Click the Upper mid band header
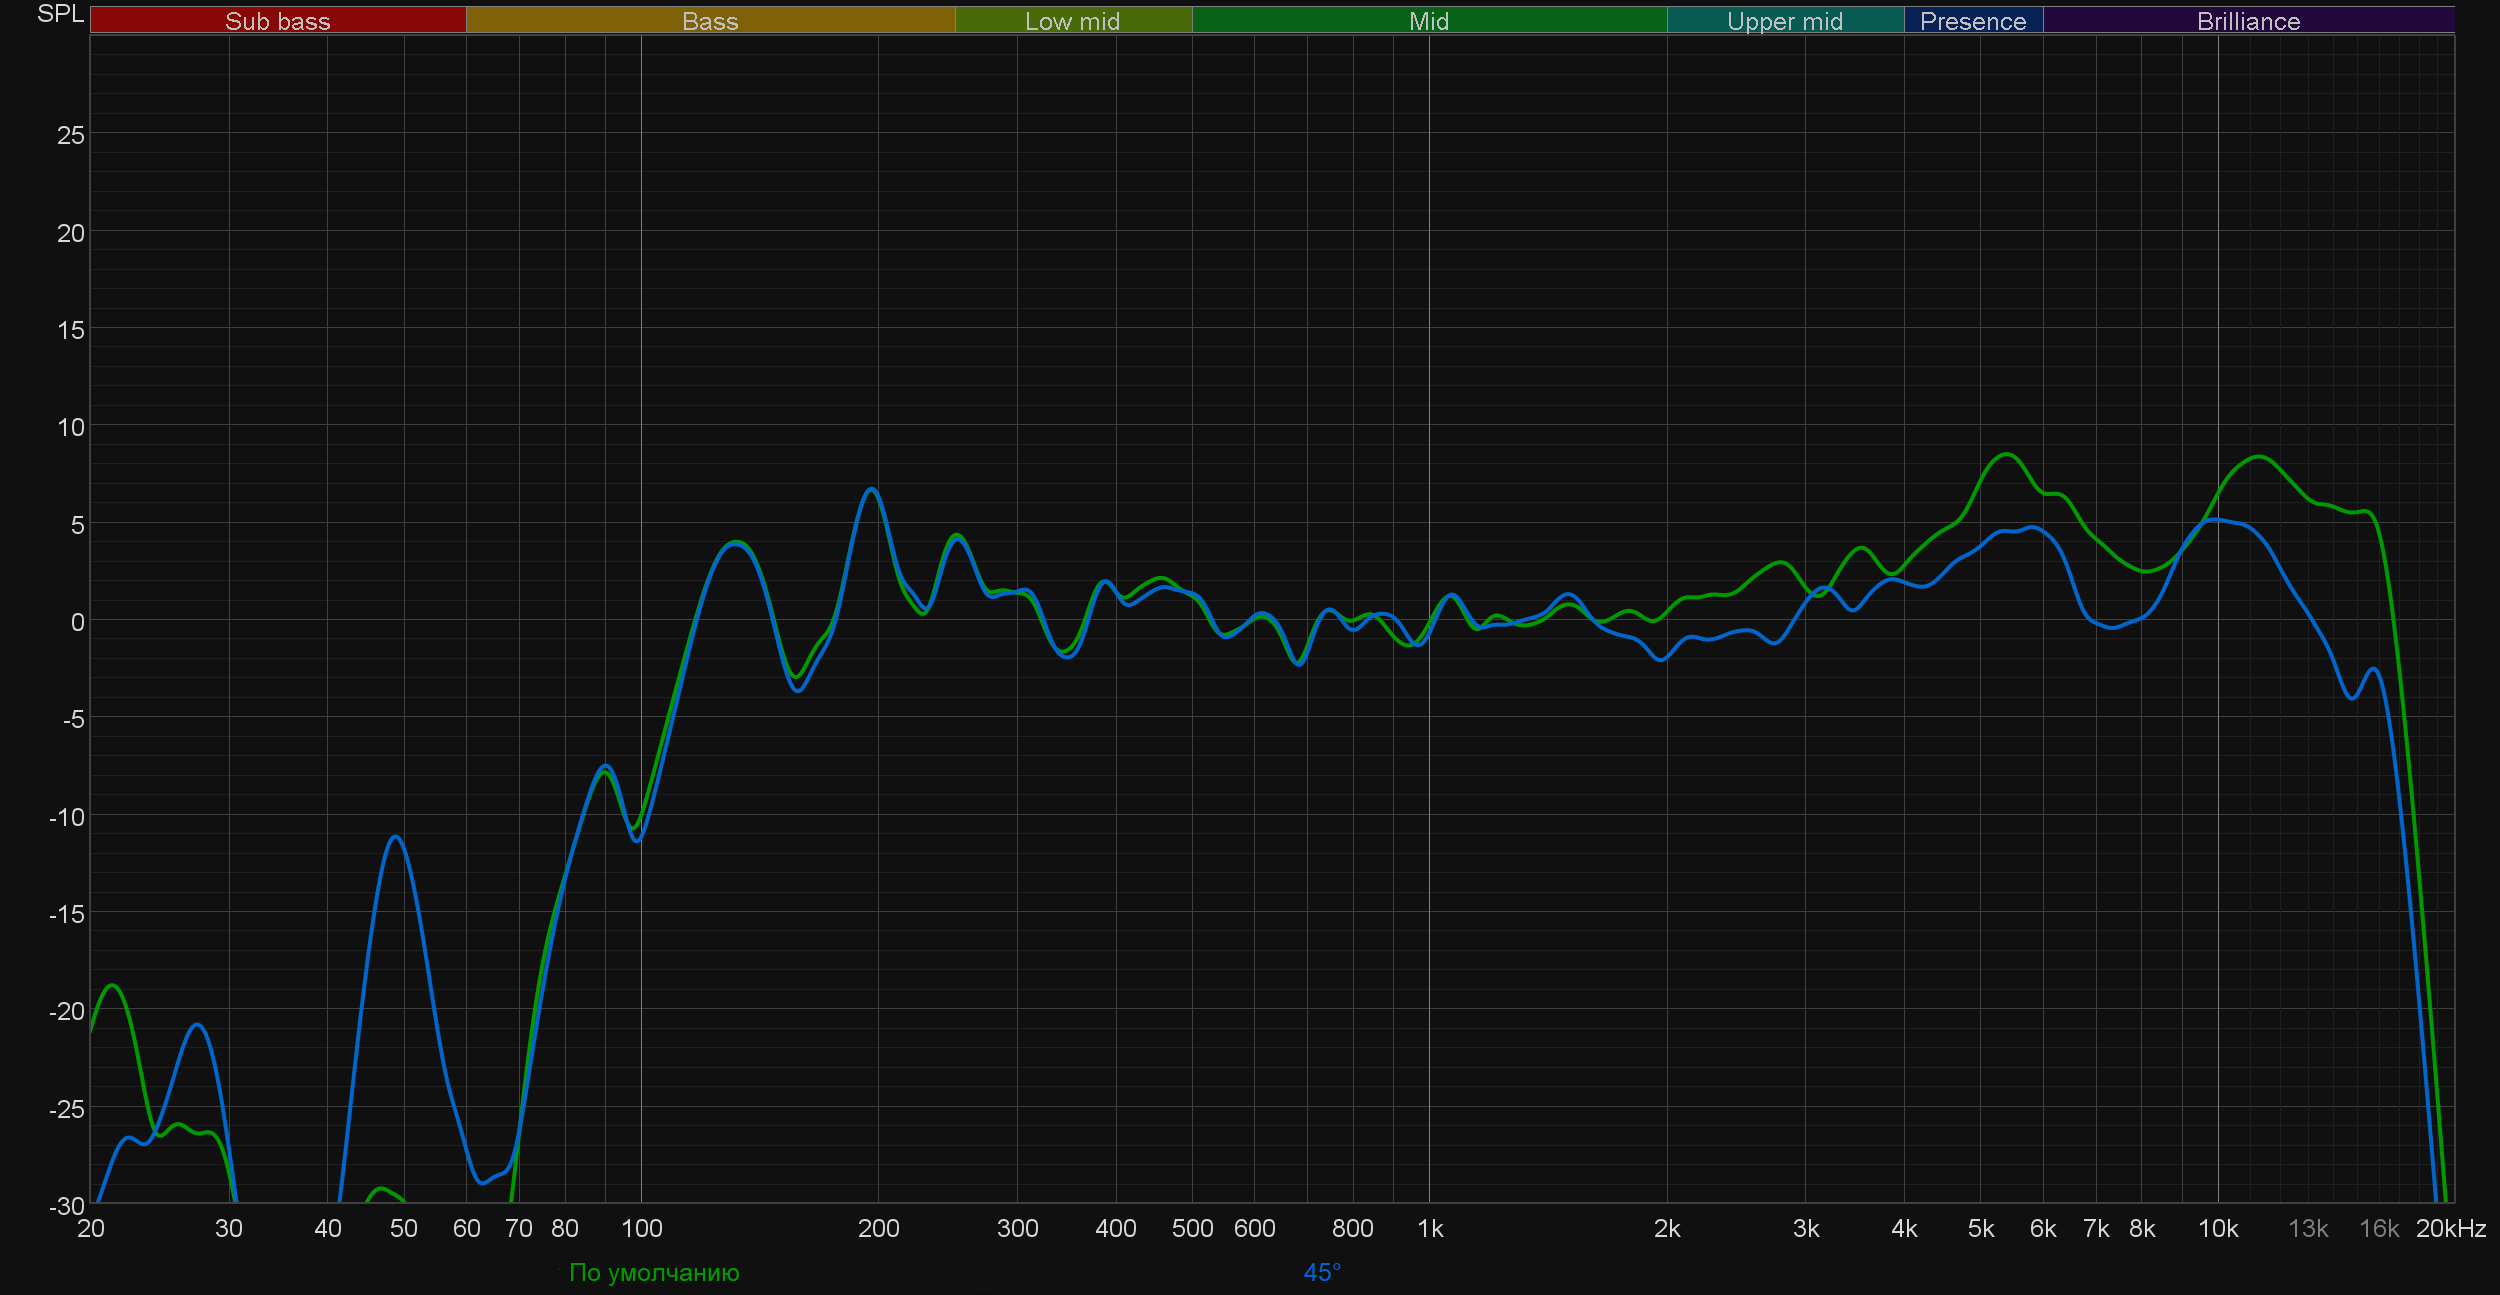 tap(1784, 21)
